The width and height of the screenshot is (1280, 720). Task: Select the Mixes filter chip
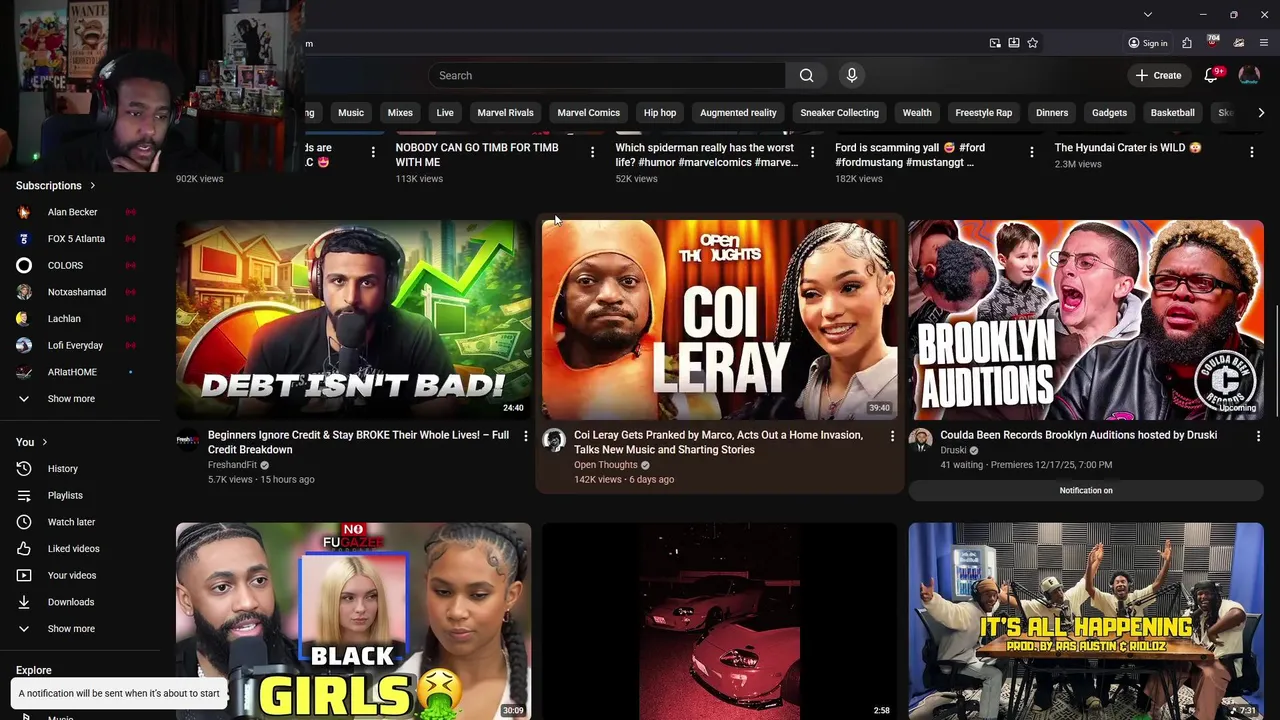click(x=400, y=113)
